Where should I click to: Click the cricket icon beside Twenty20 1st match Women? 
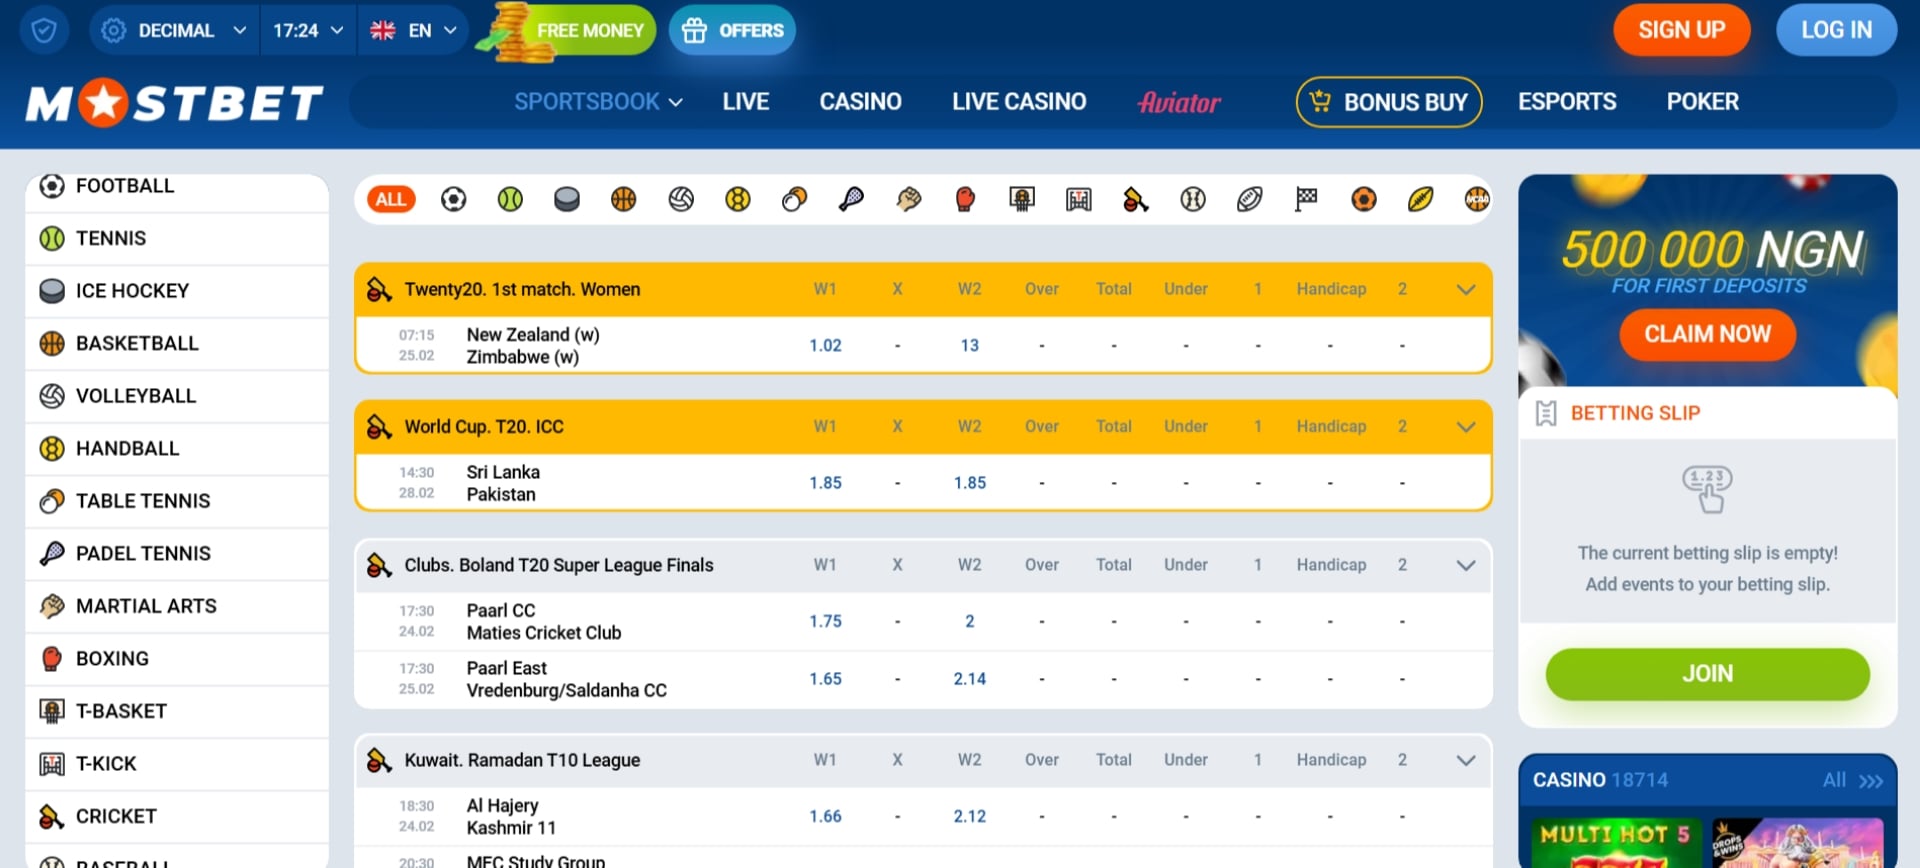(x=379, y=289)
